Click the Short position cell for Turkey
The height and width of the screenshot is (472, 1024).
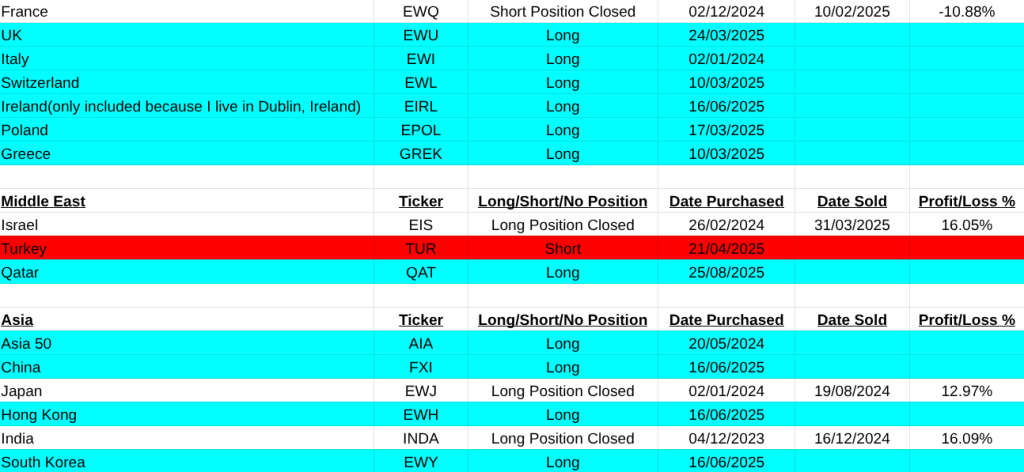click(562, 248)
